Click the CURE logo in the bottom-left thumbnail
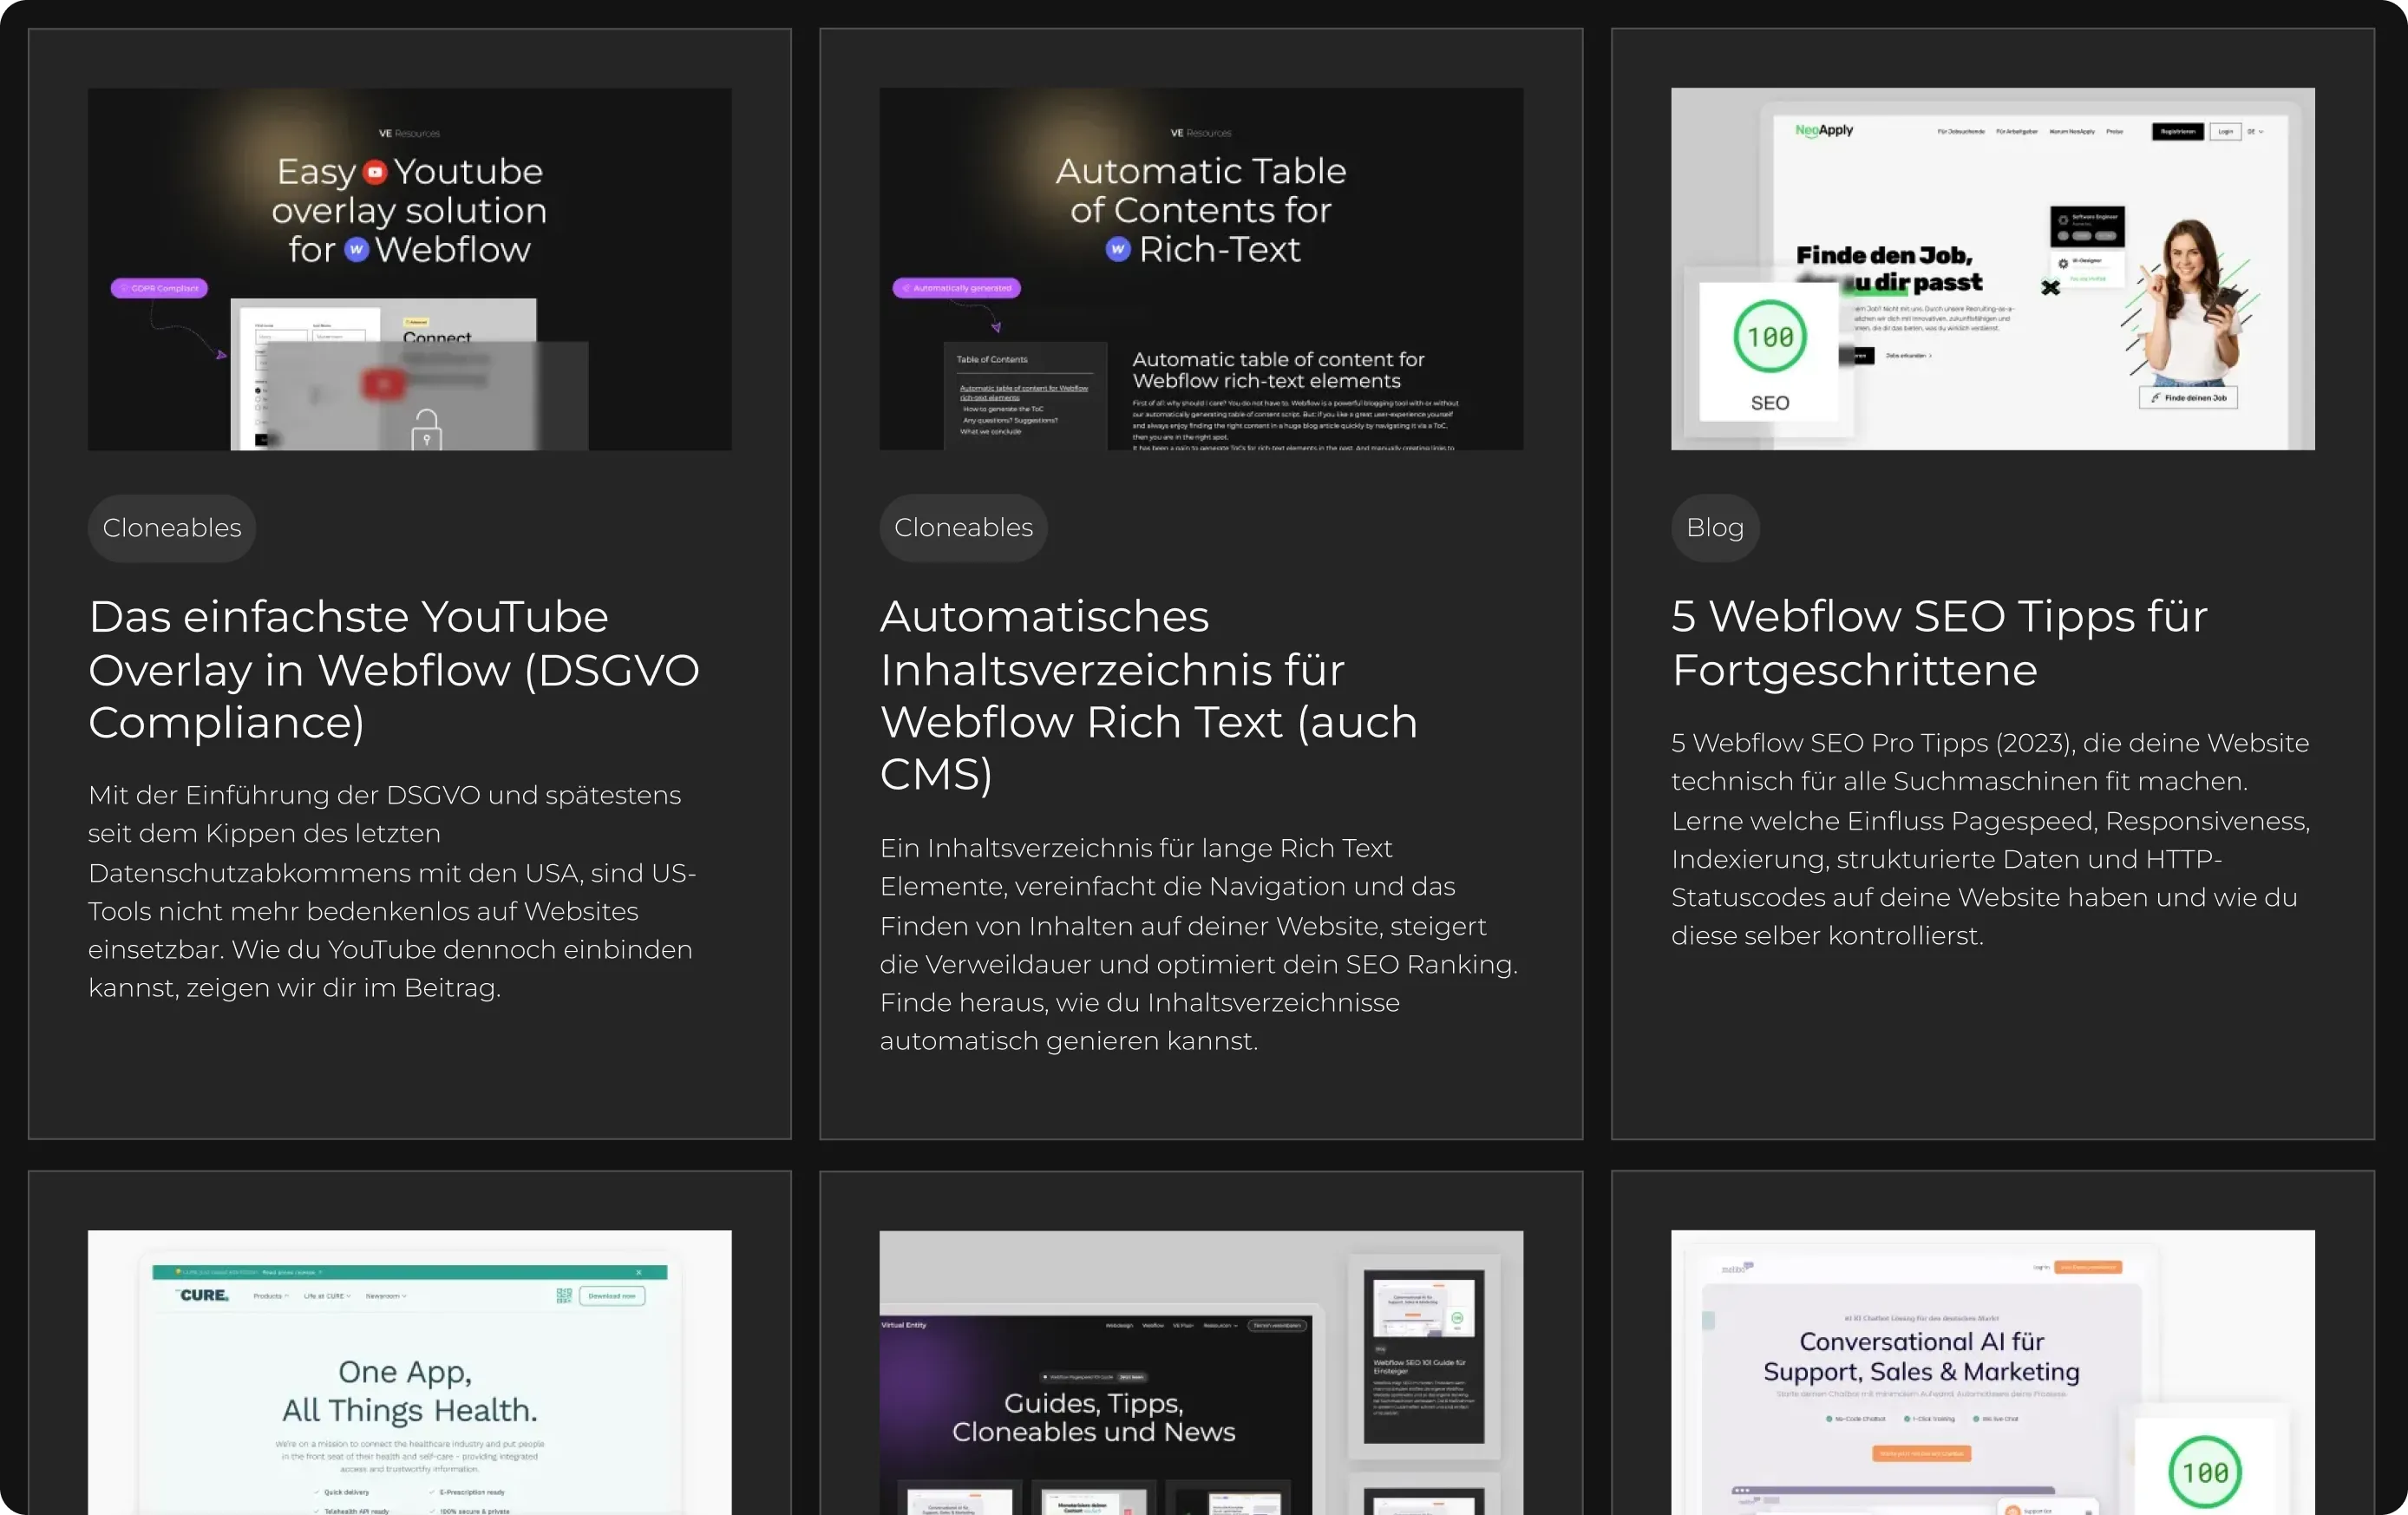Image resolution: width=2408 pixels, height=1515 pixels. coord(204,1295)
